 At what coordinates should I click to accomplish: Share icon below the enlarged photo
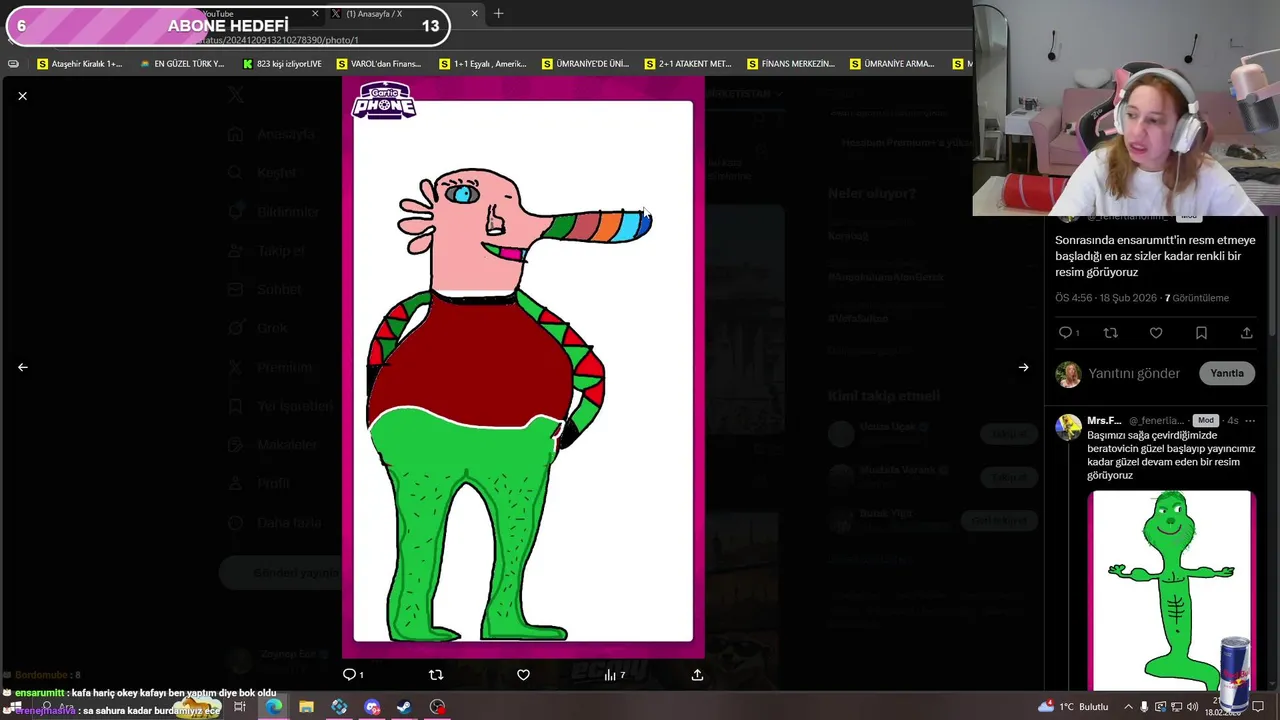point(697,675)
